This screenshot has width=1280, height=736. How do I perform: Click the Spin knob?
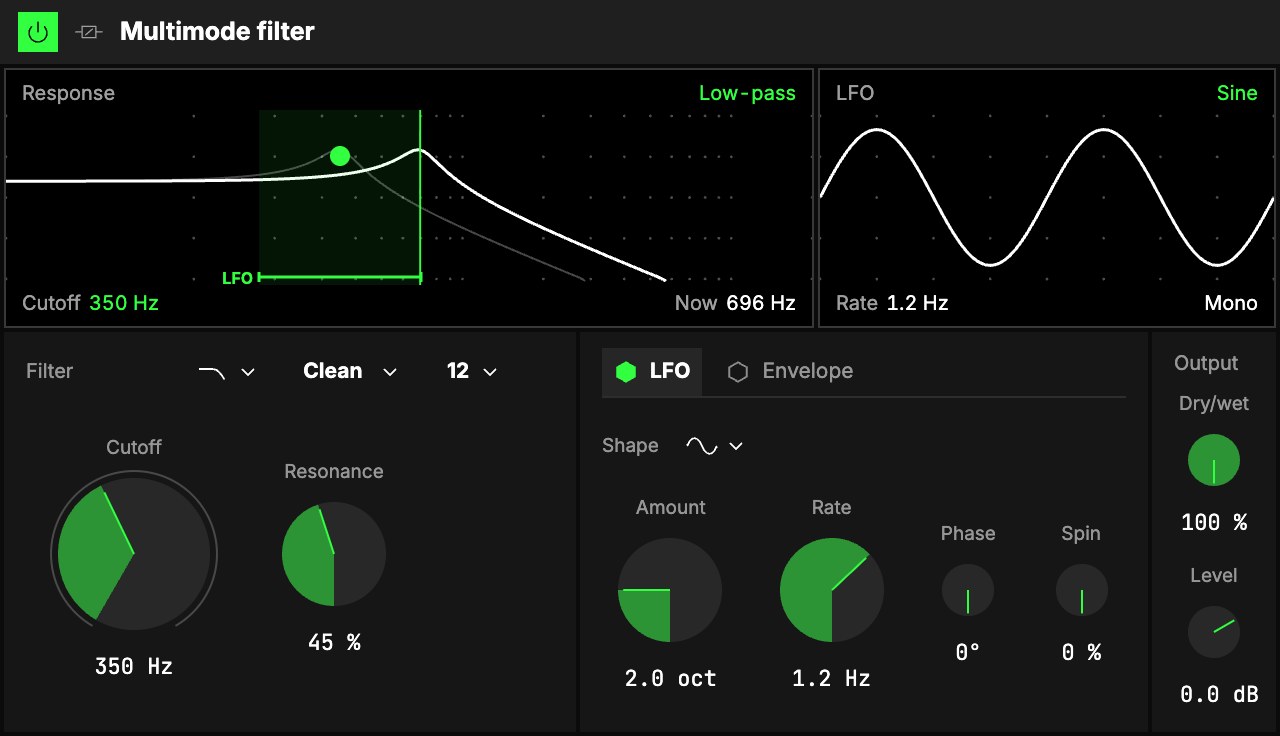(1082, 590)
